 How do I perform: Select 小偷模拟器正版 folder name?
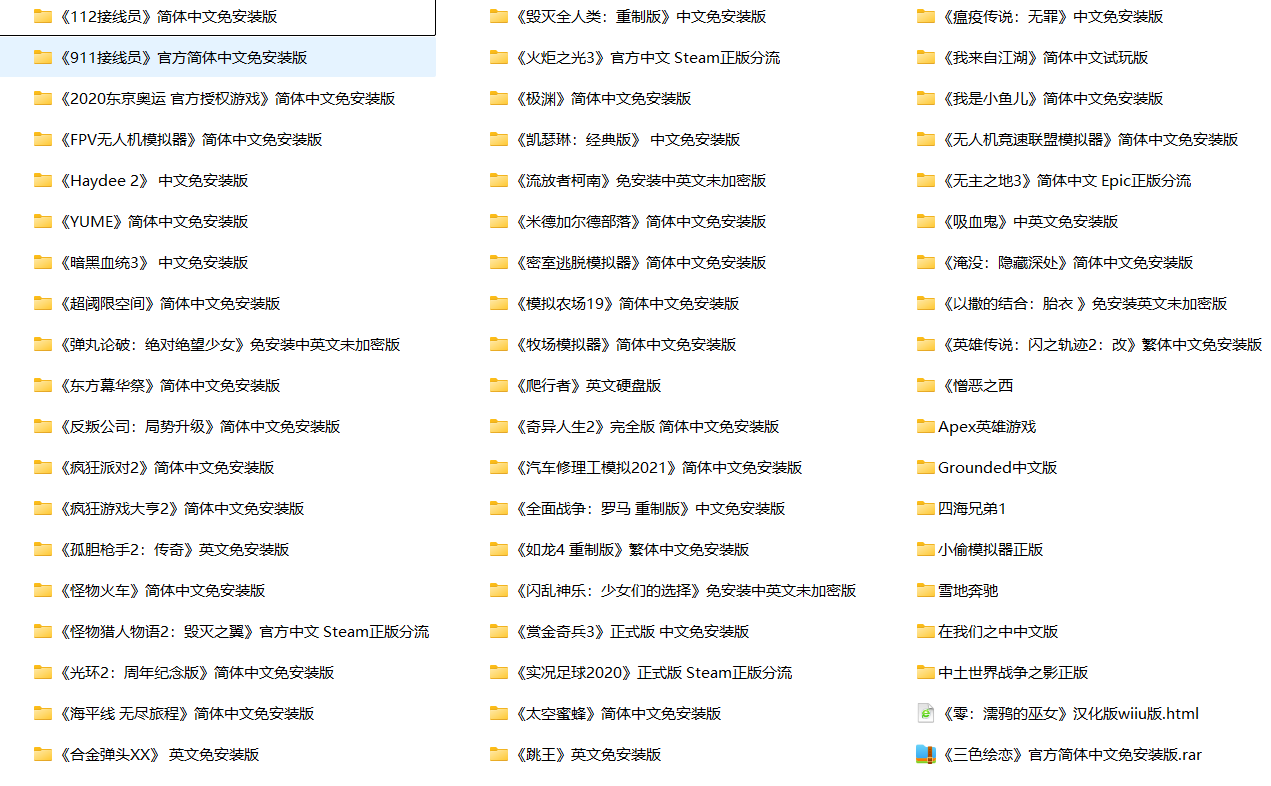(x=990, y=549)
